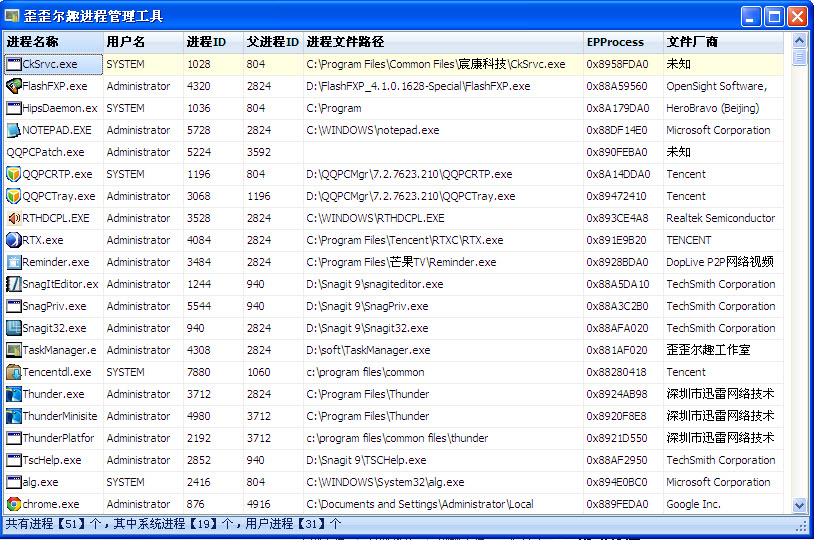814x540 pixels.
Task: Click the Reminder.exe icon
Action: (13, 262)
